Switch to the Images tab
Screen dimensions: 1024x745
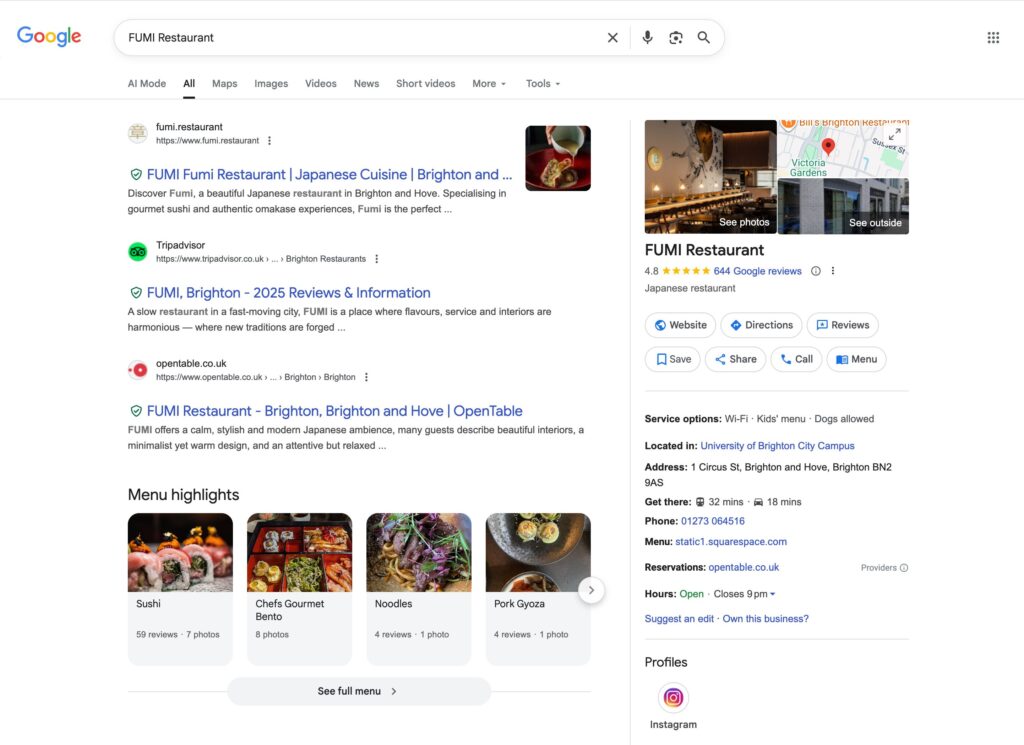[x=271, y=84]
